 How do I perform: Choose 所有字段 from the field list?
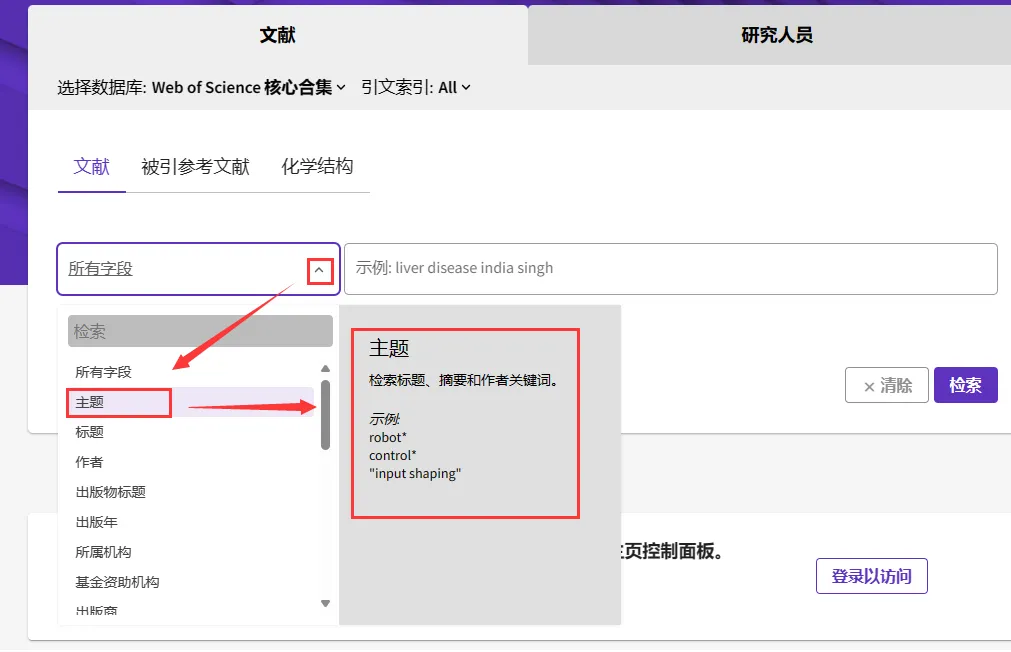[x=104, y=372]
